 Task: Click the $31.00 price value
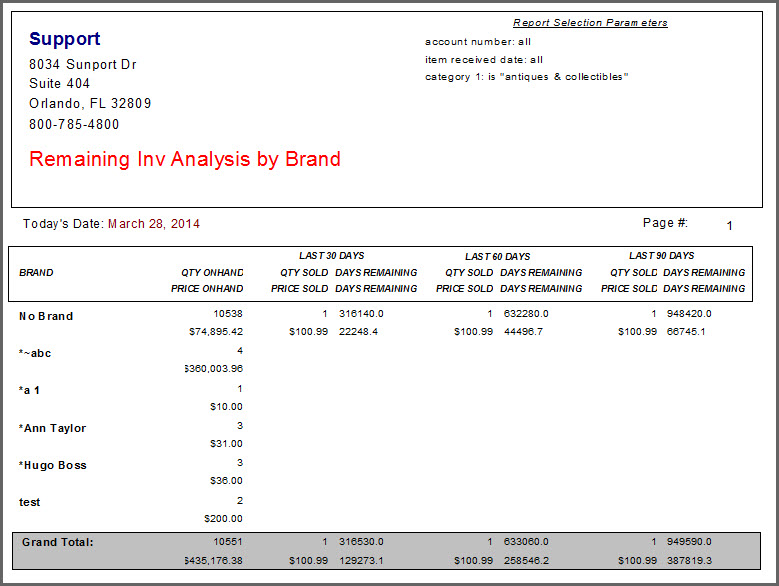(226, 444)
